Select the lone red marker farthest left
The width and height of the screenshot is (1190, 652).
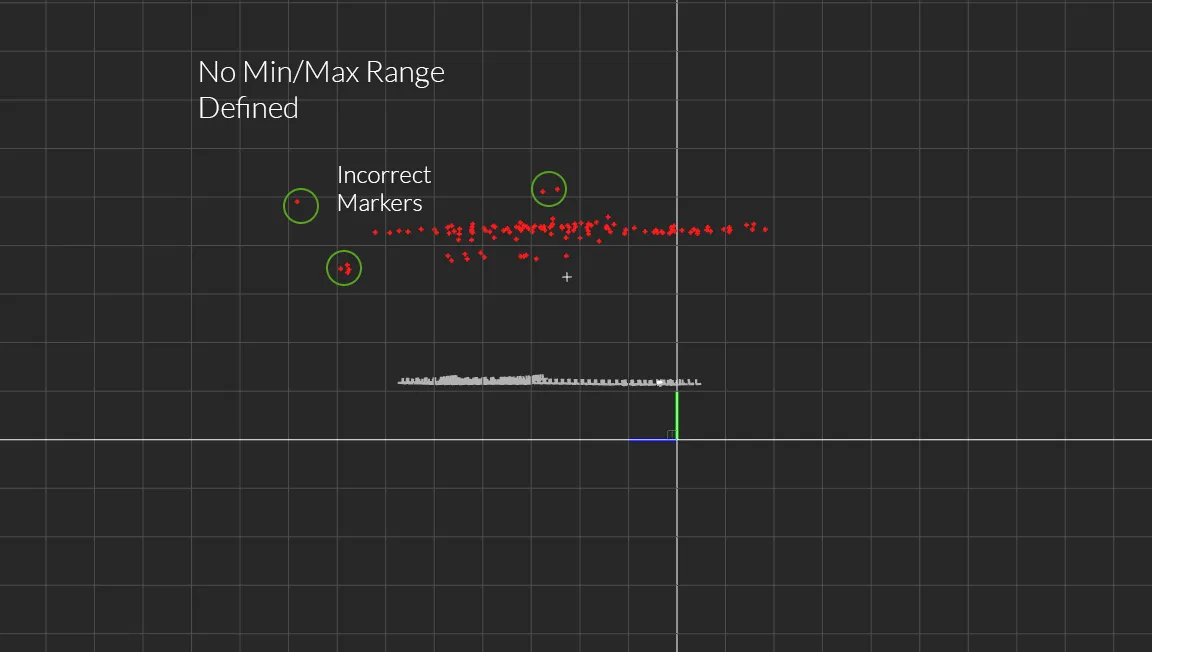pyautogui.click(x=297, y=202)
